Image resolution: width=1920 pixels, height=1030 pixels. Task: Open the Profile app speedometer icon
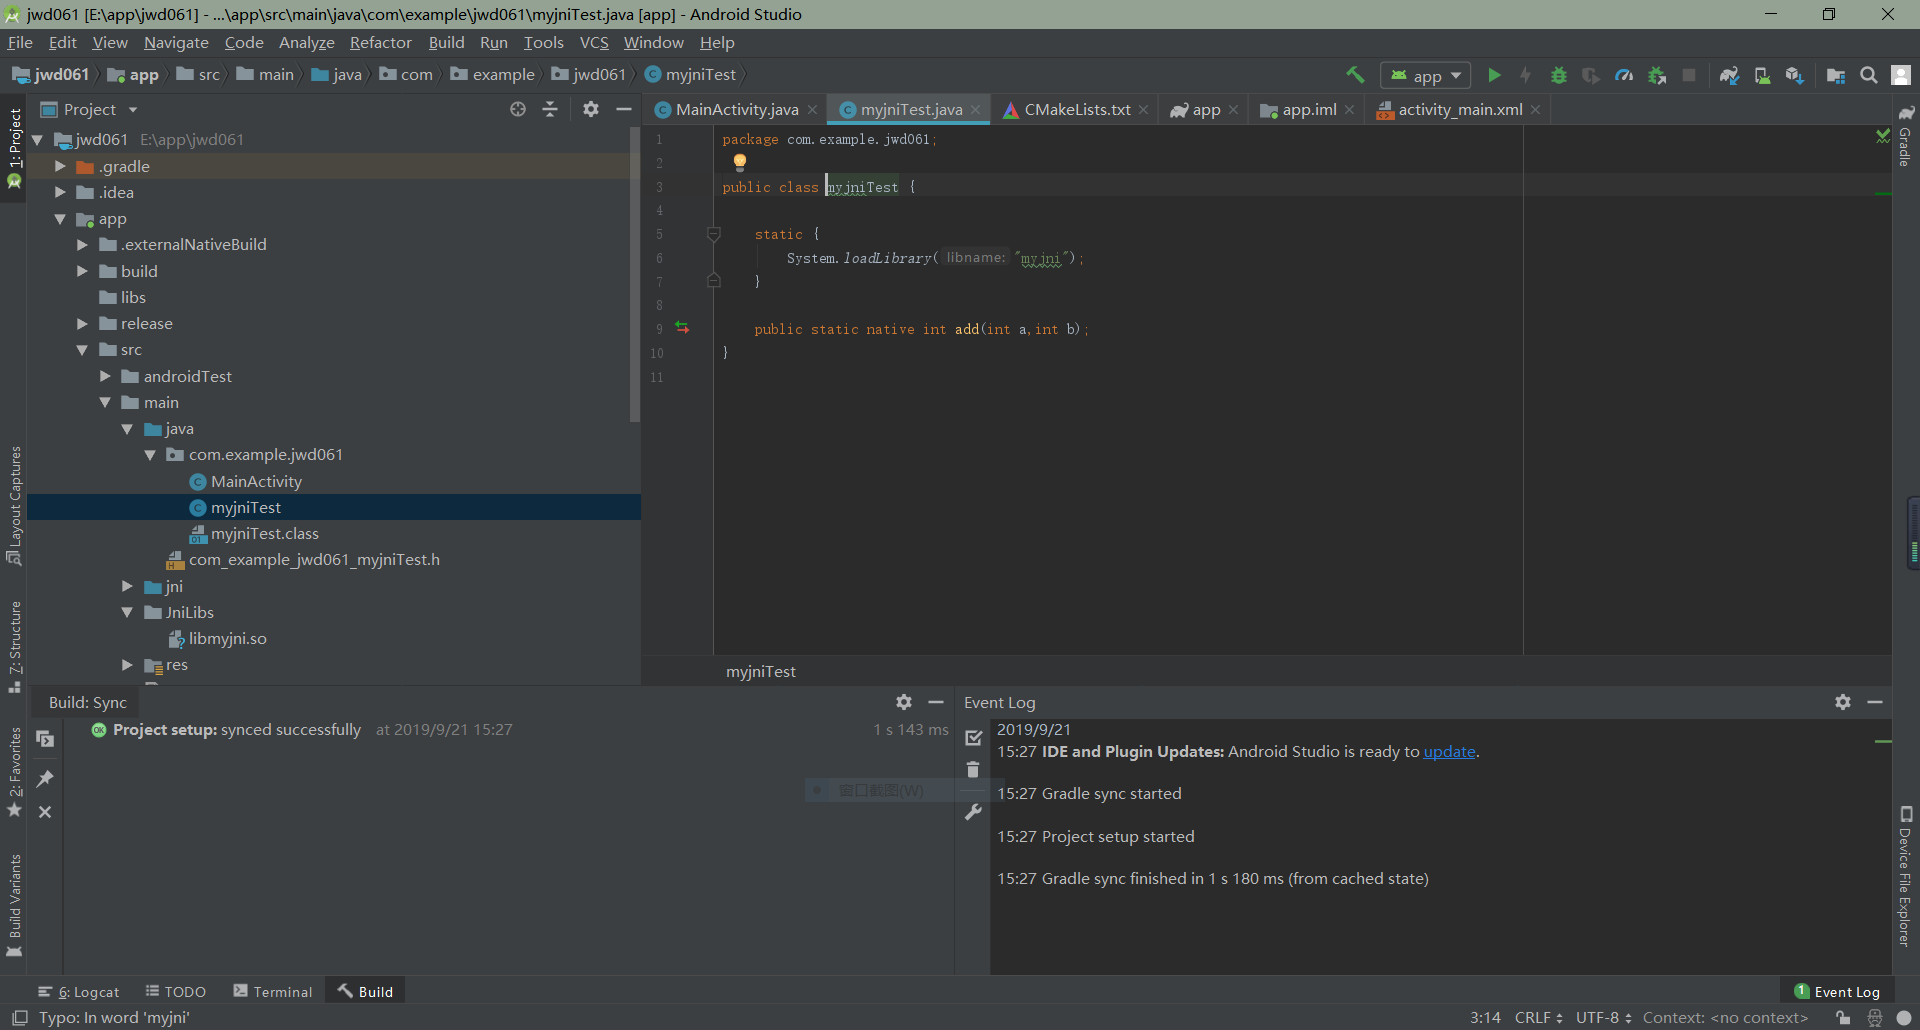tap(1624, 75)
